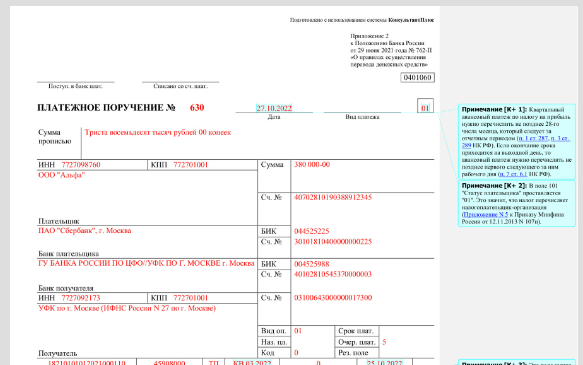Click payer INN 7727098760
Screen dimensions: 583x365
(x=81, y=165)
